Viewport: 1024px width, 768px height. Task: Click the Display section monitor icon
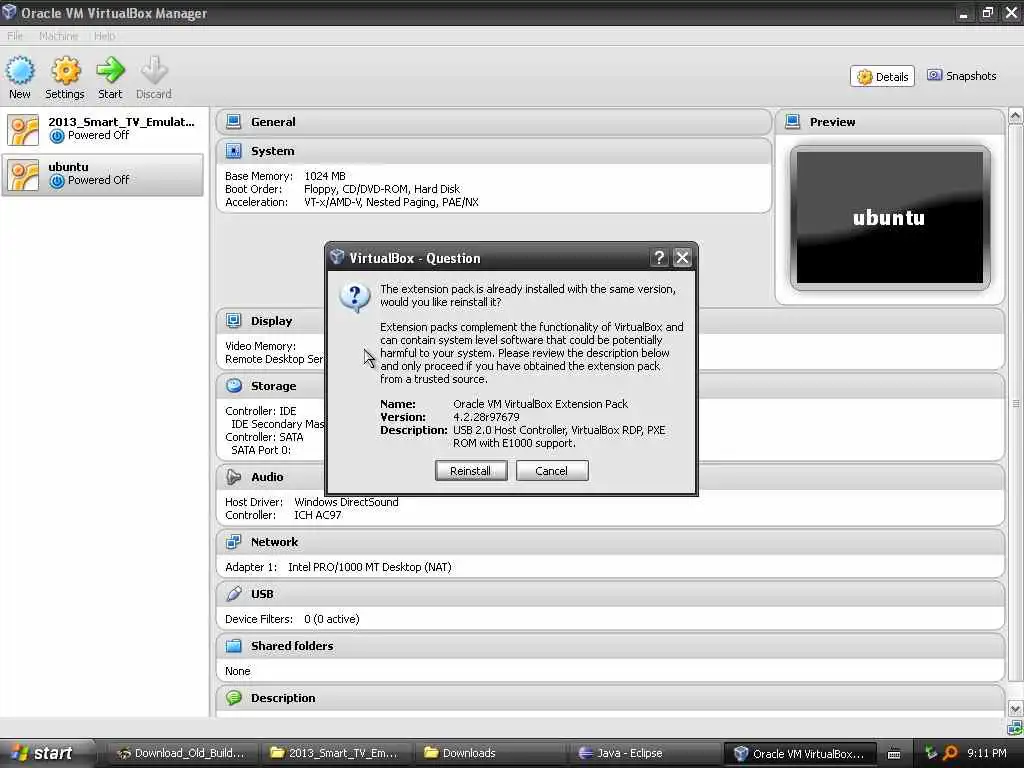233,321
